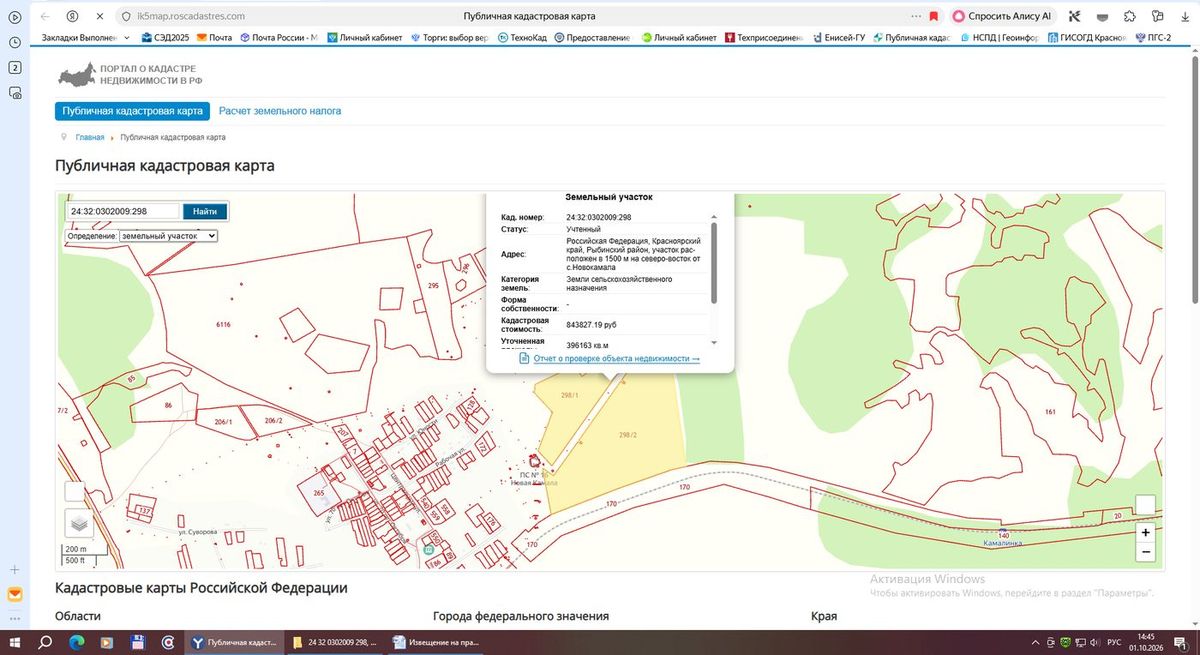Screen dimensions: 1200x655
Task: Click the cadastral number search field
Action: coord(123,212)
